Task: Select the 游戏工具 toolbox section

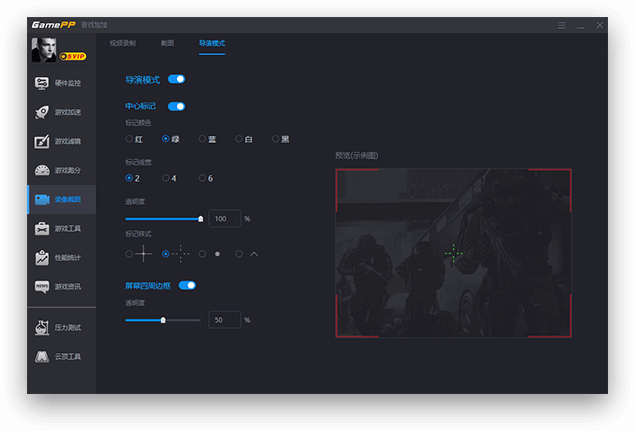Action: point(61,229)
